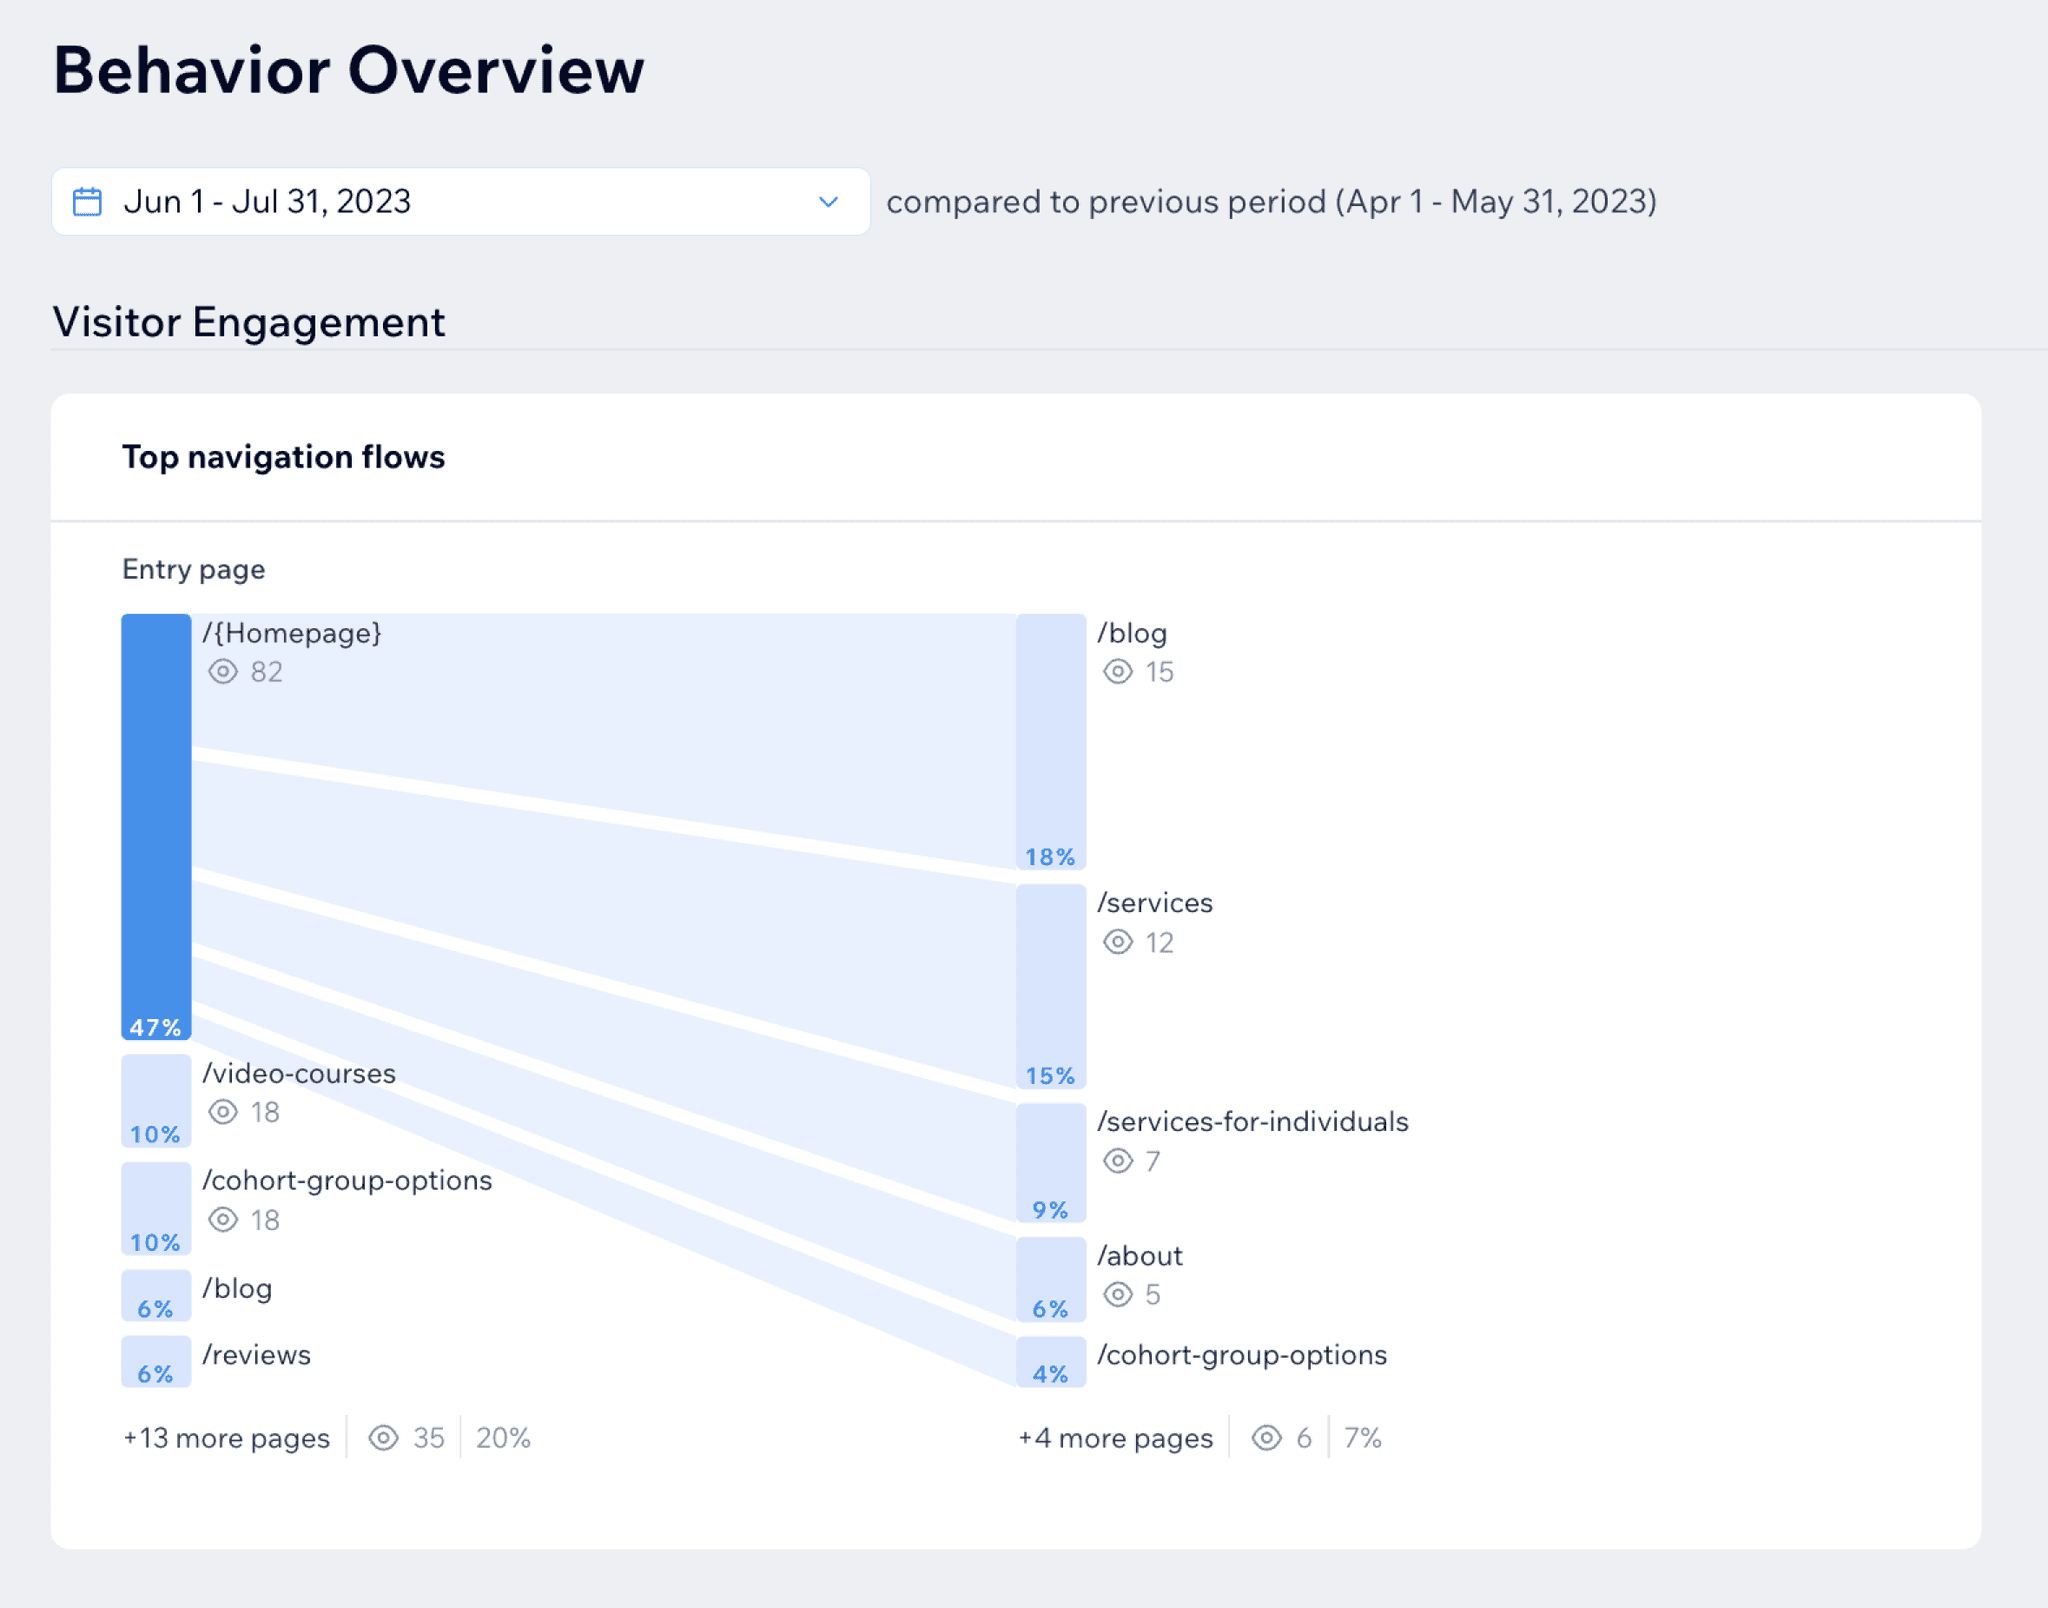
Task: Click the calendar icon in the date picker
Action: click(x=88, y=201)
